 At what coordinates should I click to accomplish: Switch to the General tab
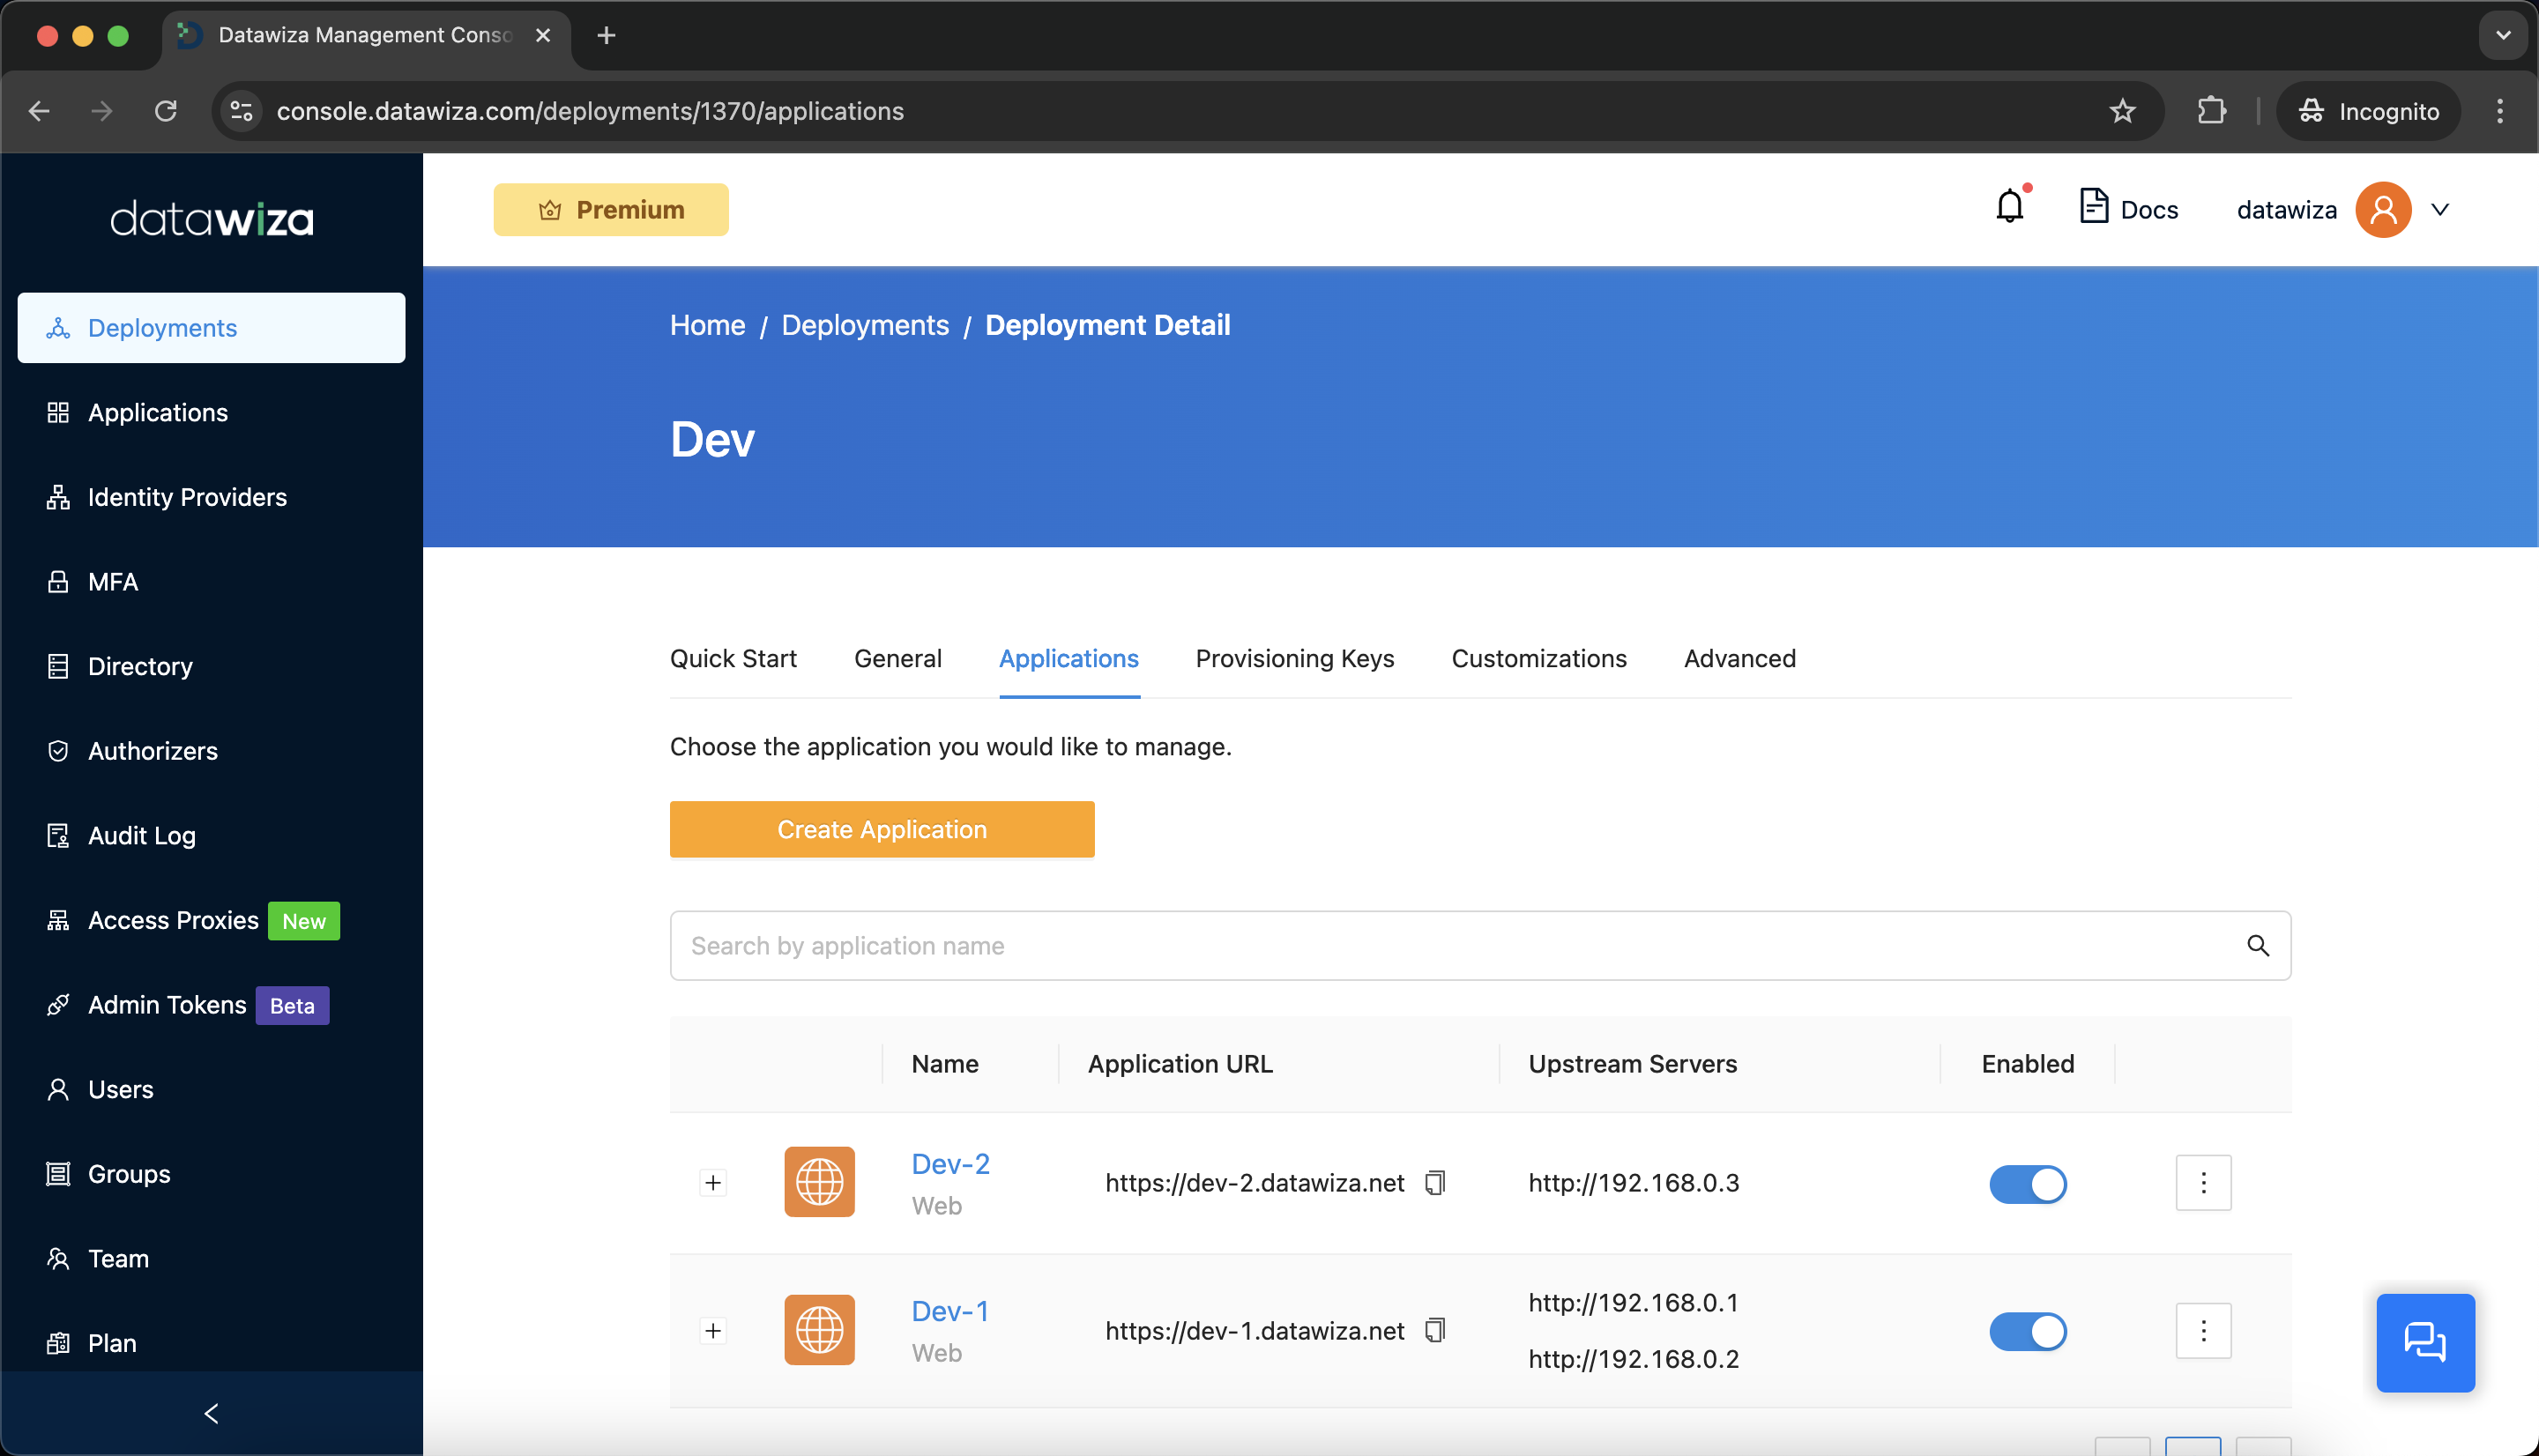click(x=897, y=658)
